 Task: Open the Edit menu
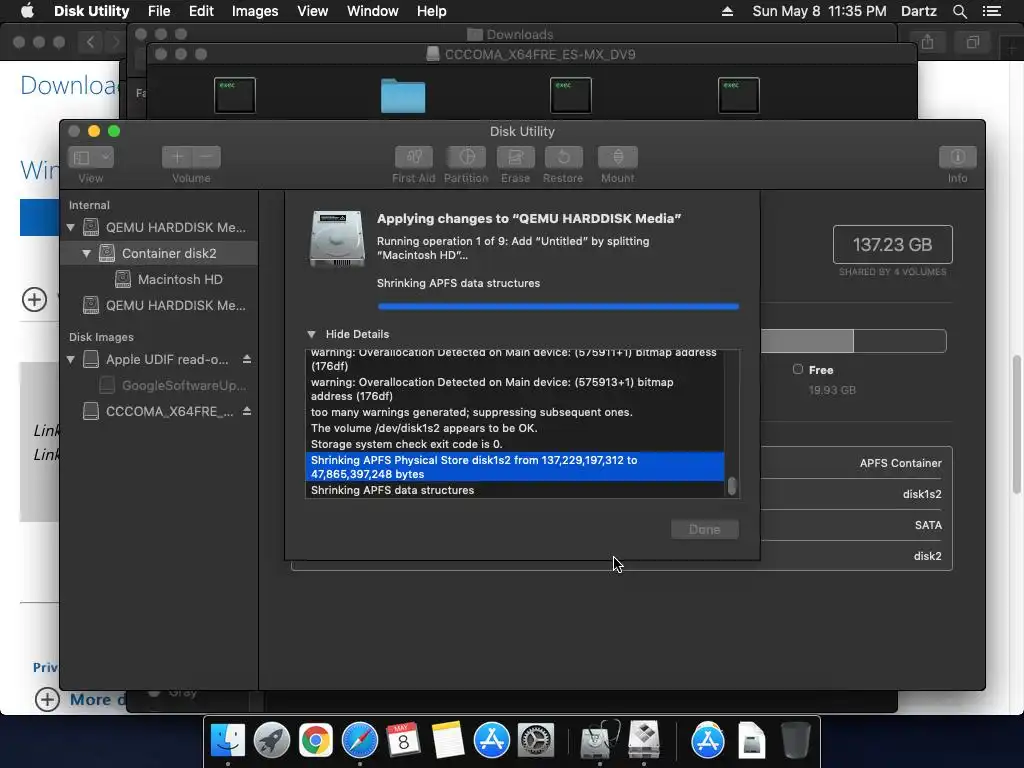(201, 11)
